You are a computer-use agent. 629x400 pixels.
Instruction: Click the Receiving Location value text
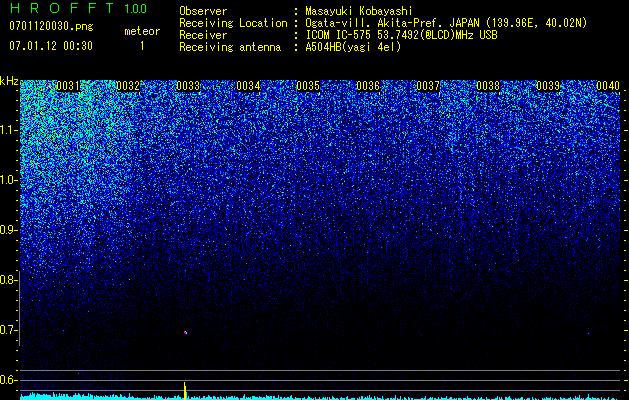point(446,23)
